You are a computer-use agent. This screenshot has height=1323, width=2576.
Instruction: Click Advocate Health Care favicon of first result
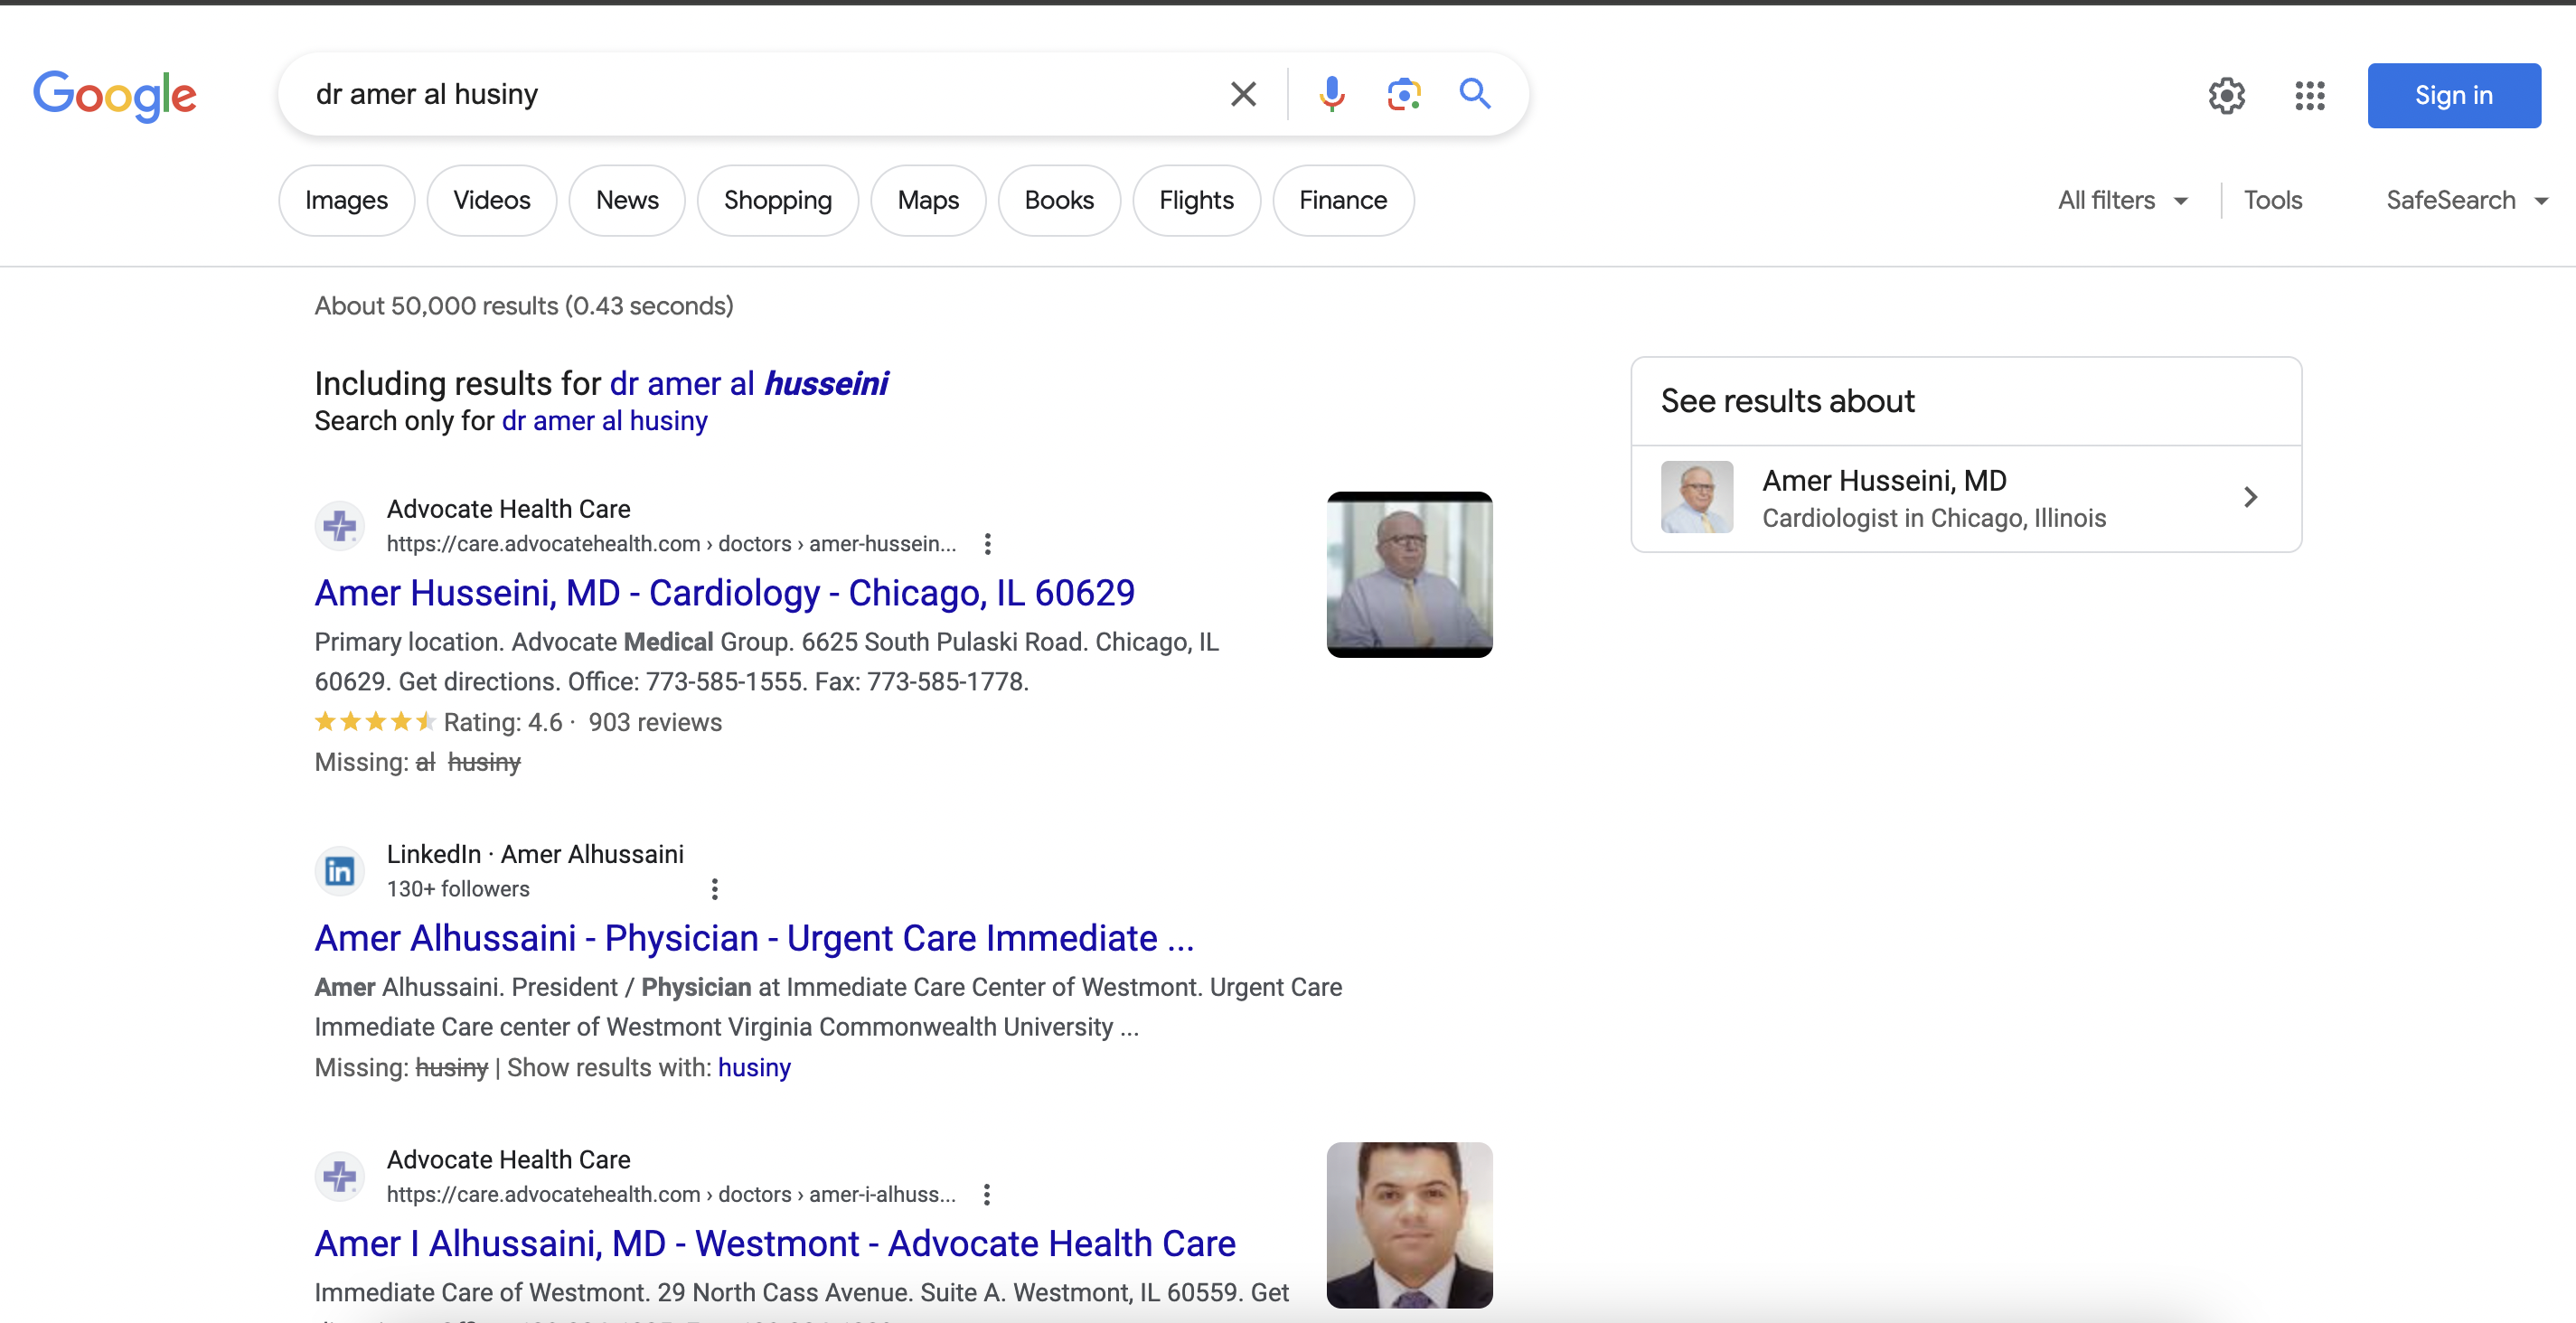(340, 526)
